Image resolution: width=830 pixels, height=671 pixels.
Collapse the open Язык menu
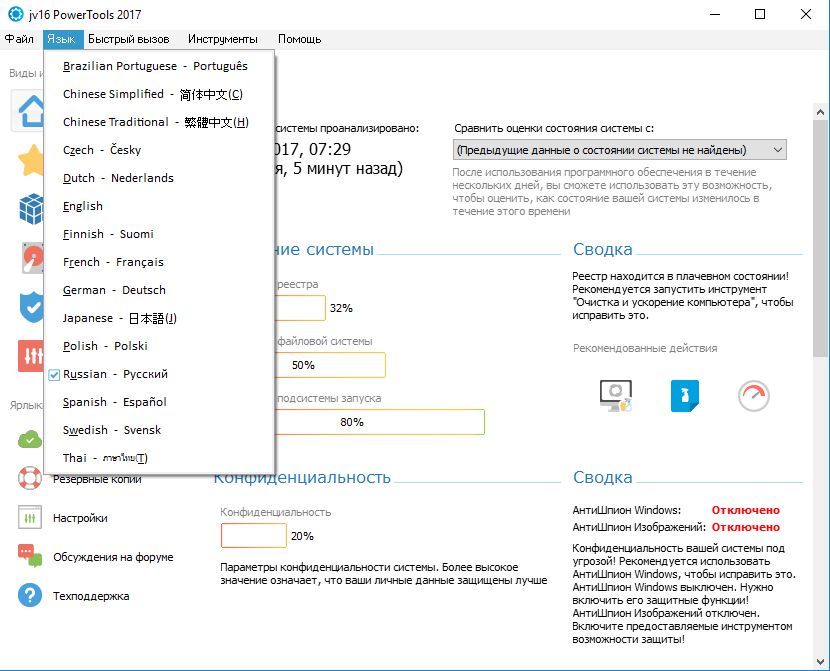coord(60,39)
